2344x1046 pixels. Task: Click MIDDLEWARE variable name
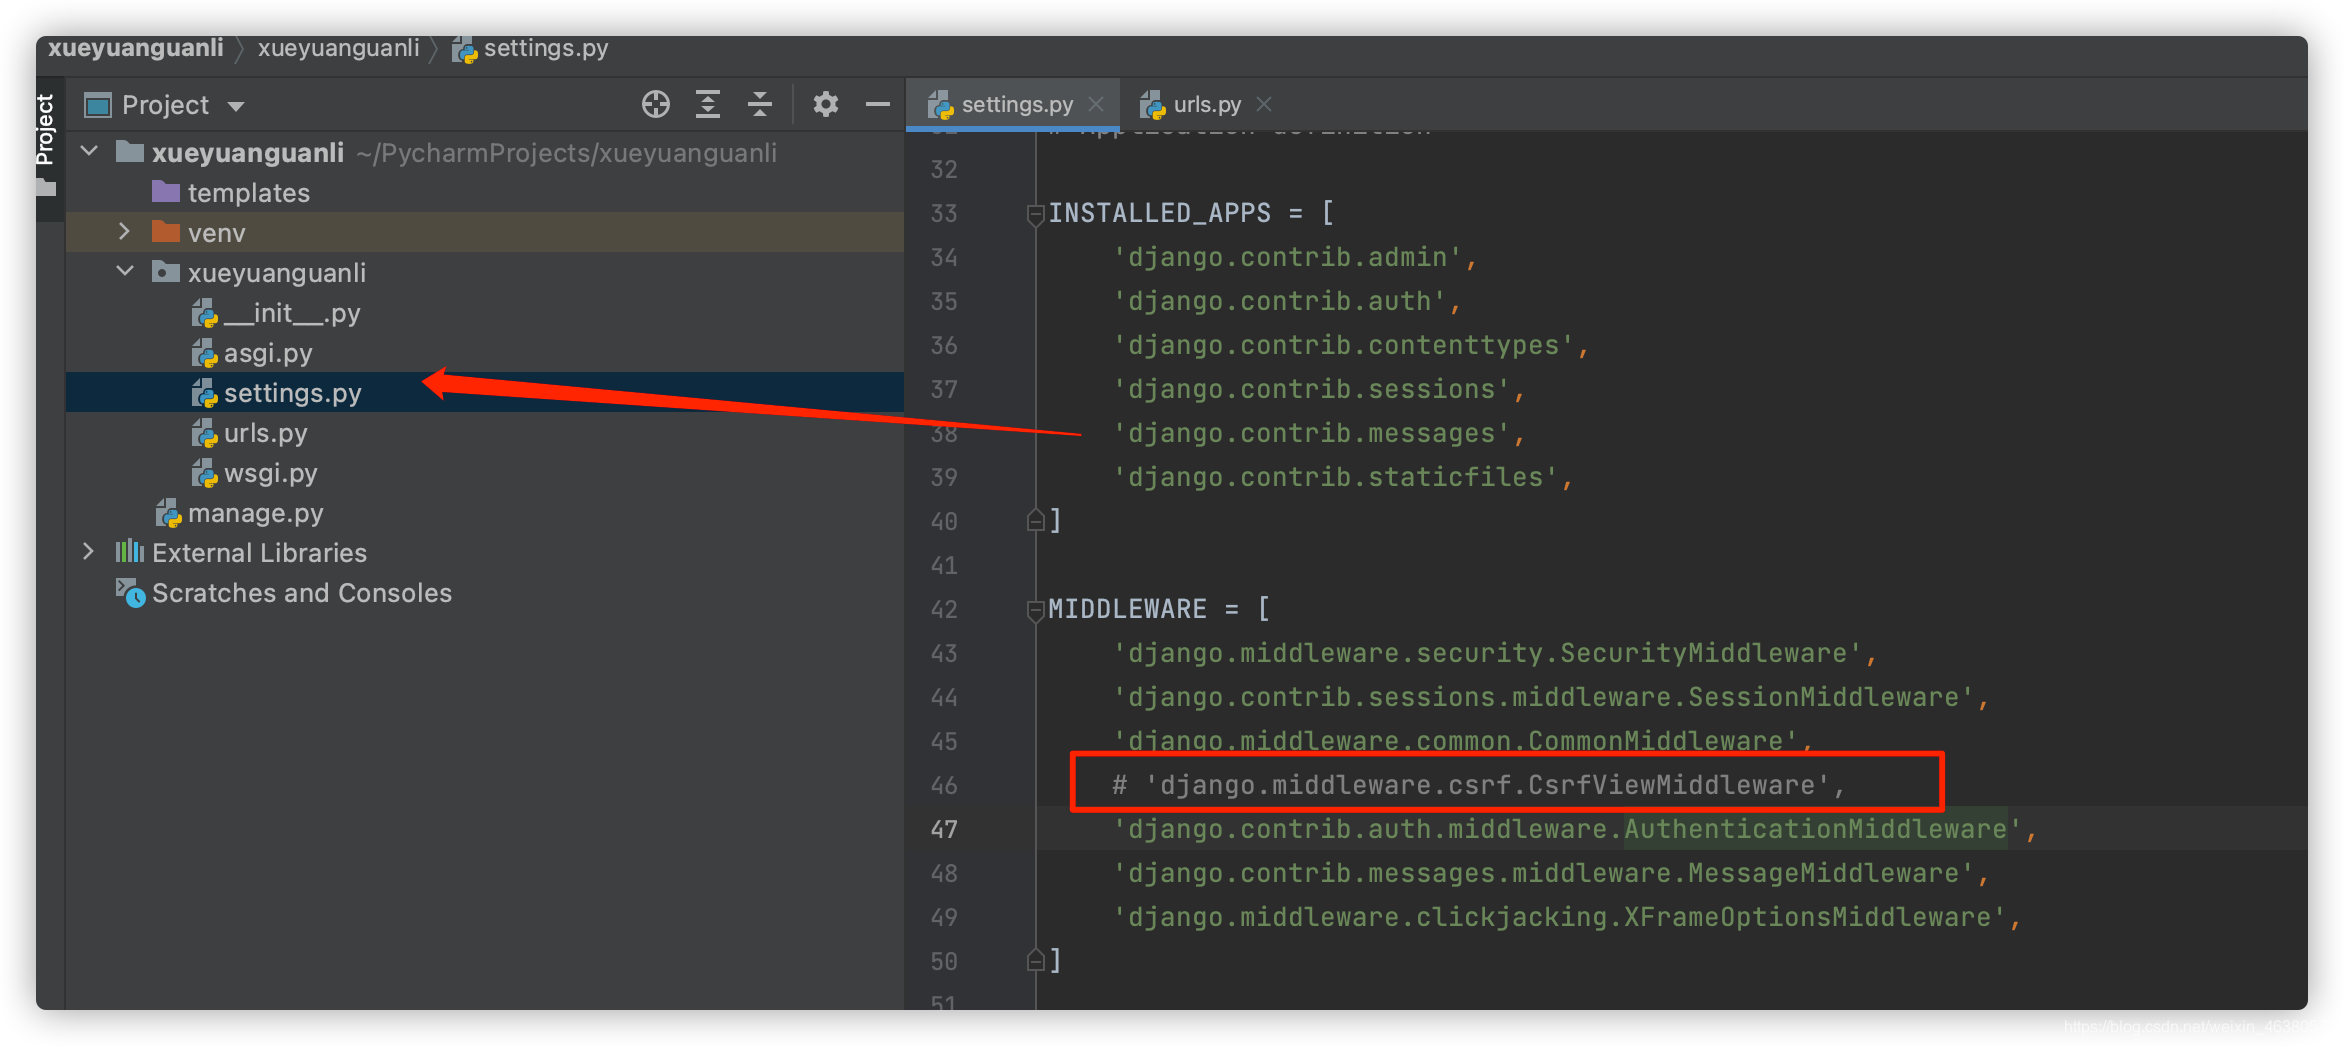click(1128, 609)
